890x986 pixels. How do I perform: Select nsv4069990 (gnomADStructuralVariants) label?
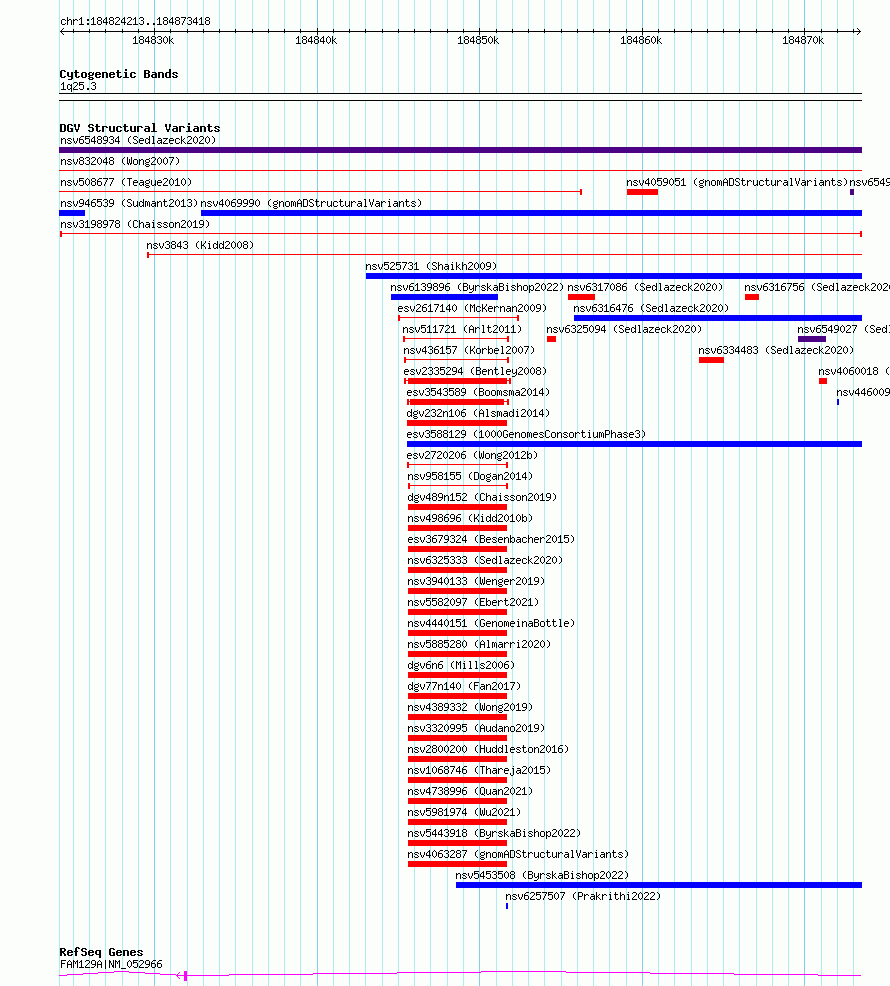point(311,204)
